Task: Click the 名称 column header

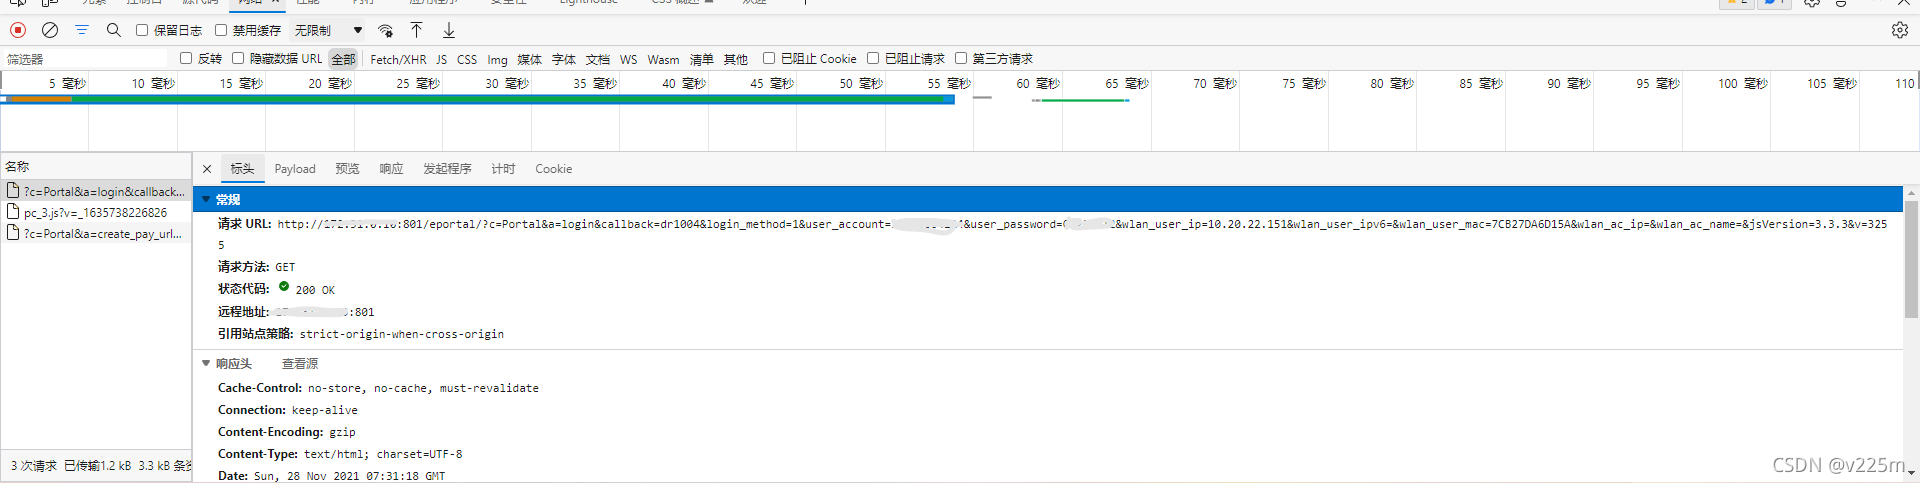Action: click(96, 166)
